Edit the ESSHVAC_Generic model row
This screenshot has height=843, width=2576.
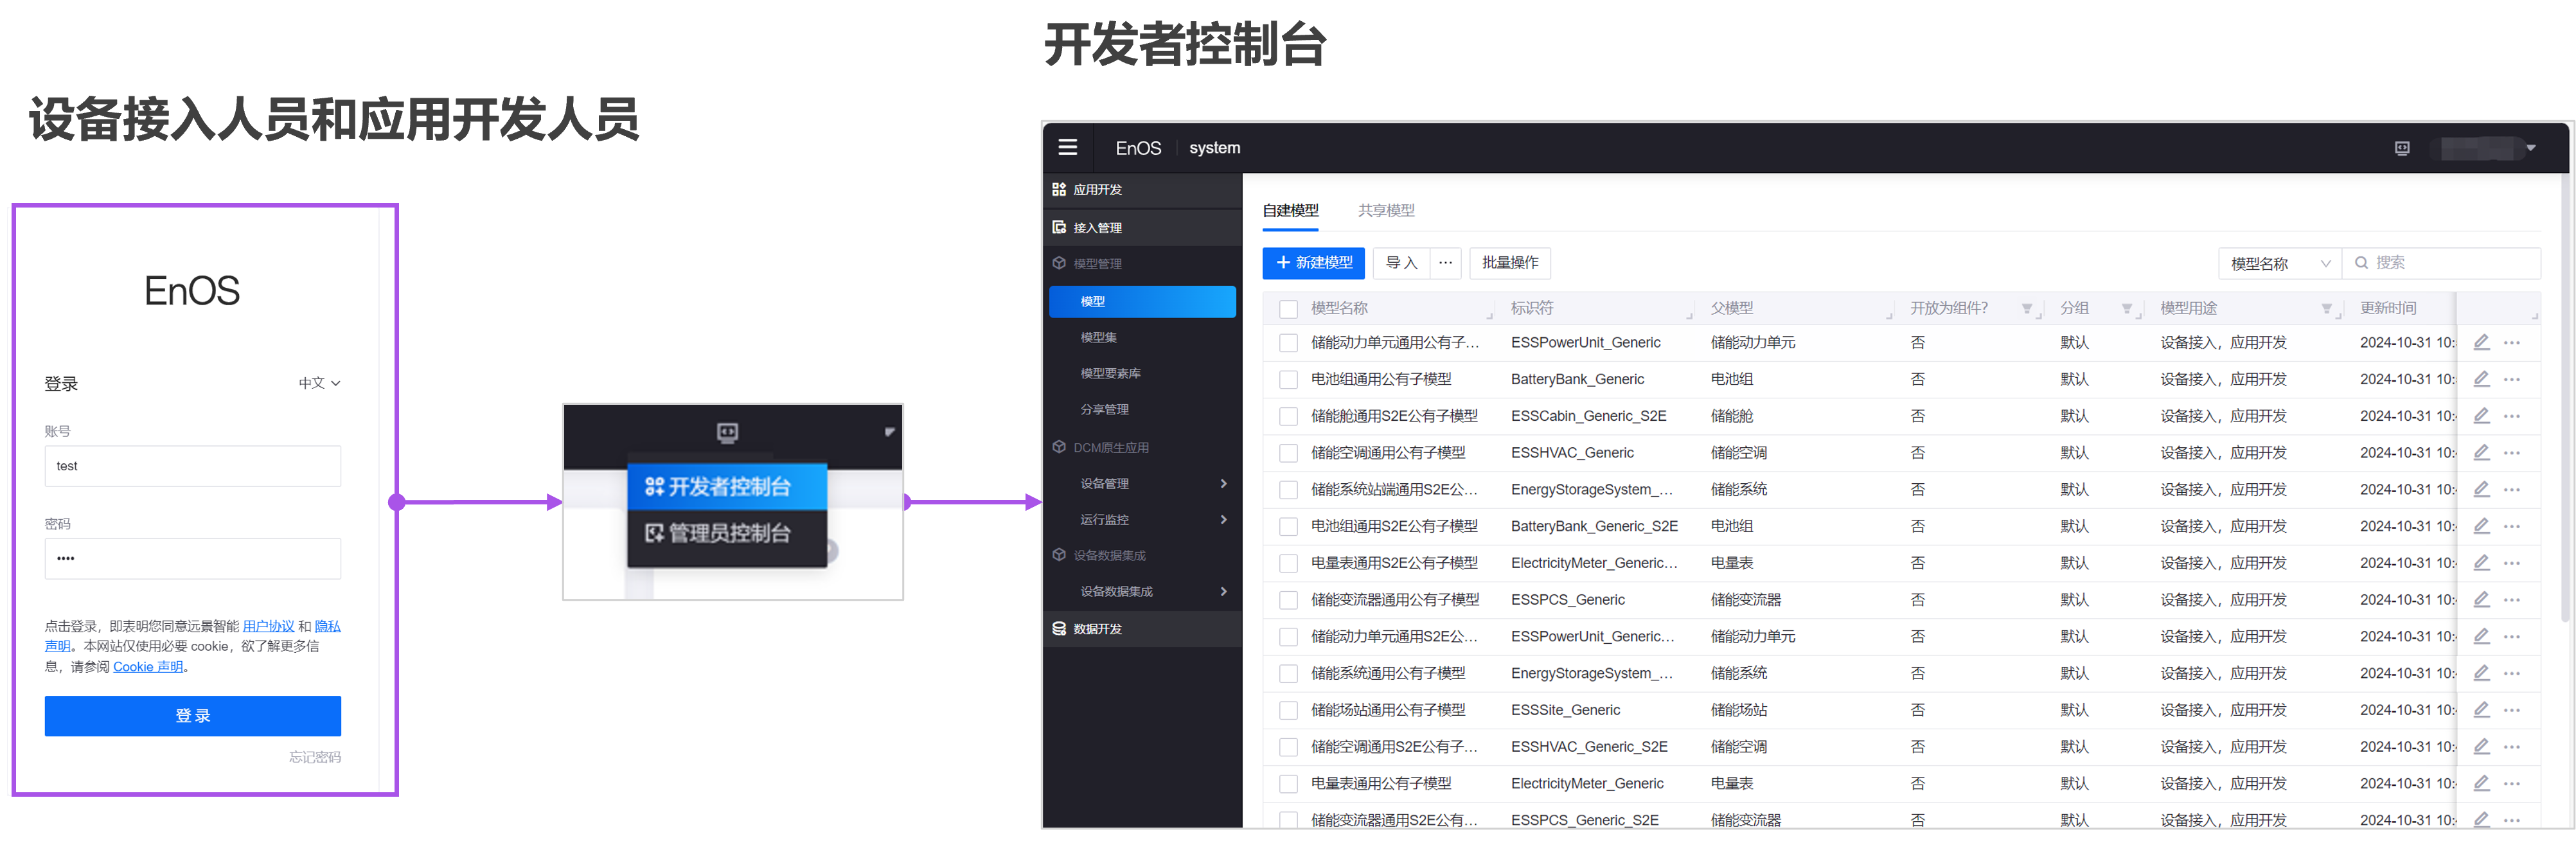pyautogui.click(x=2482, y=453)
